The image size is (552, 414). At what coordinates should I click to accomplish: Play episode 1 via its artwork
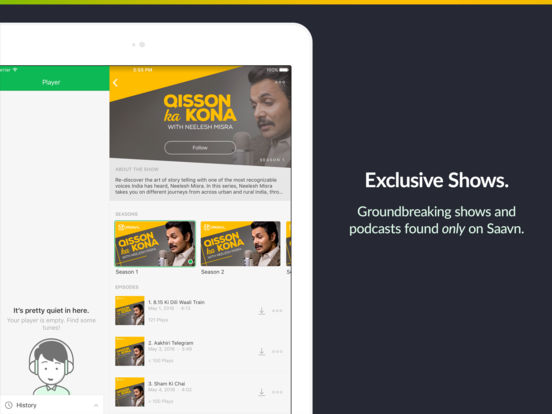click(x=130, y=310)
